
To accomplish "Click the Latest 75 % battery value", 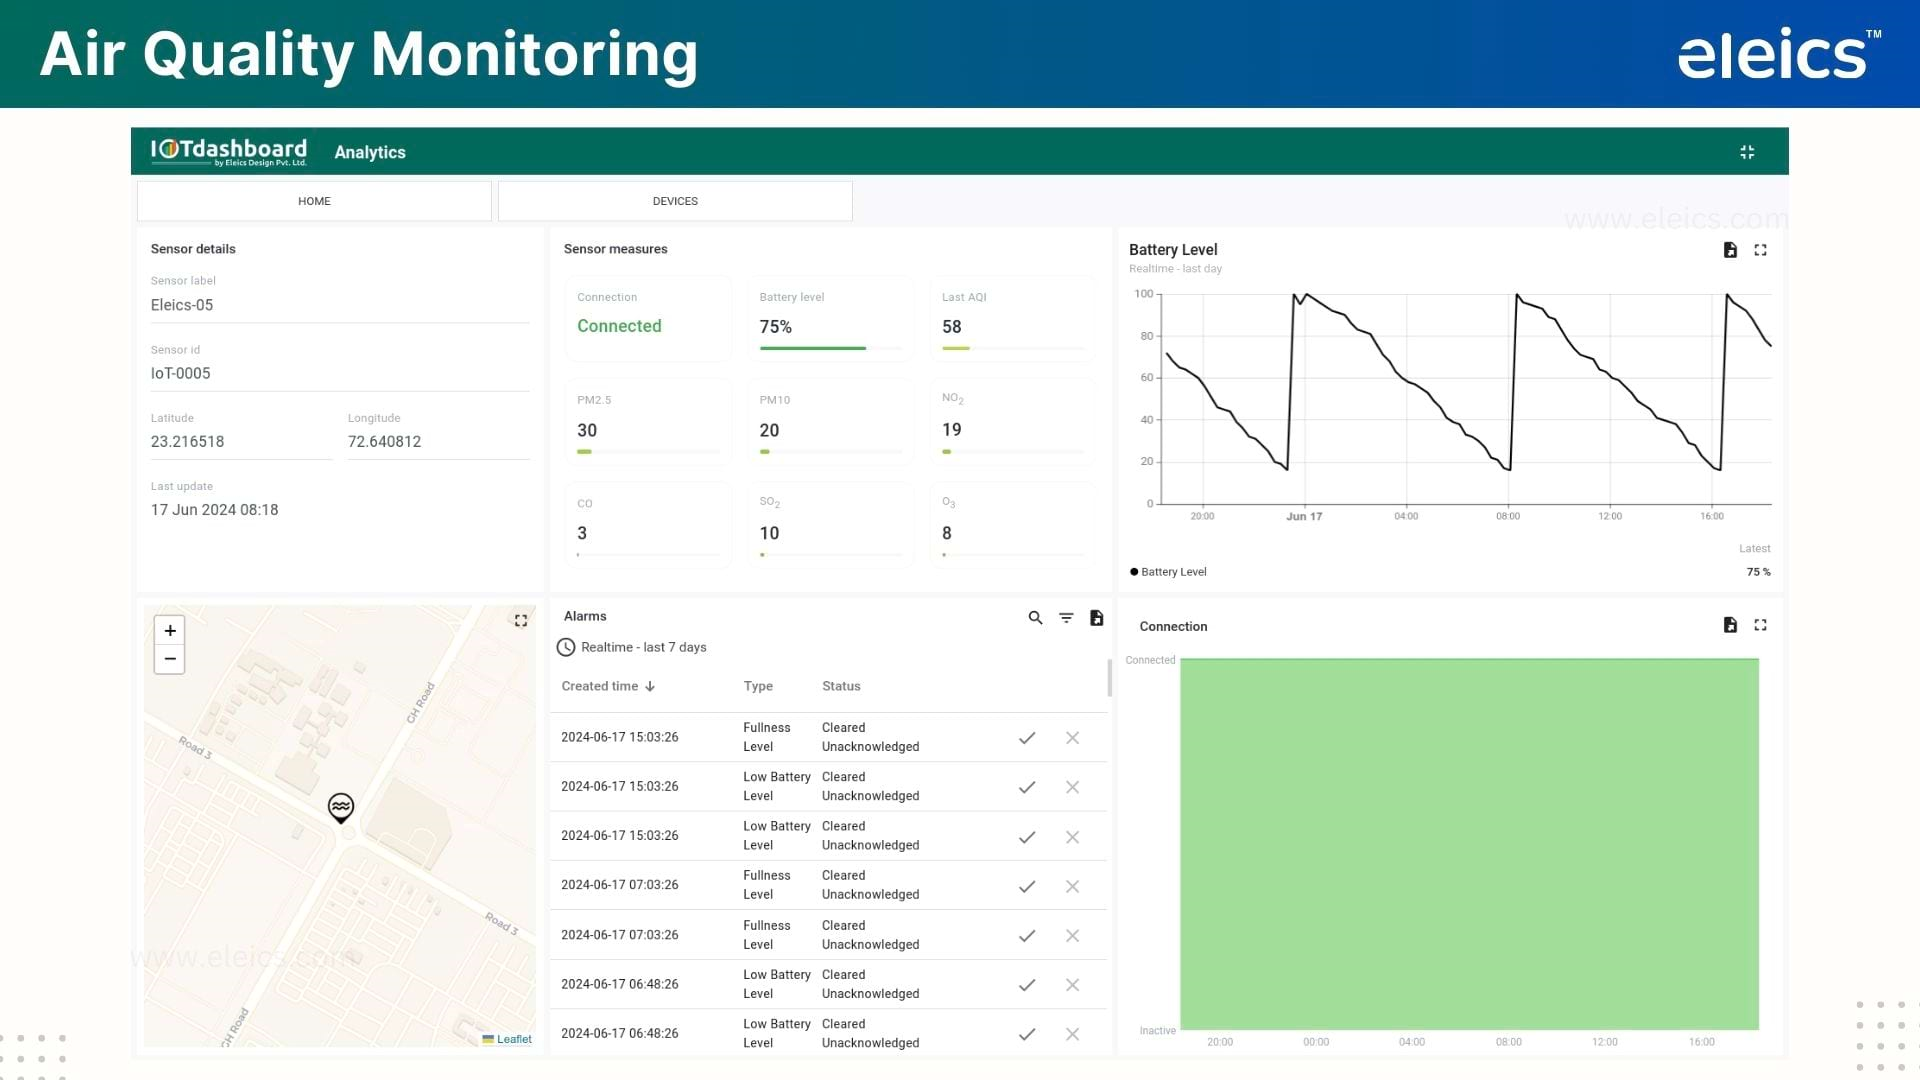I will (1758, 572).
